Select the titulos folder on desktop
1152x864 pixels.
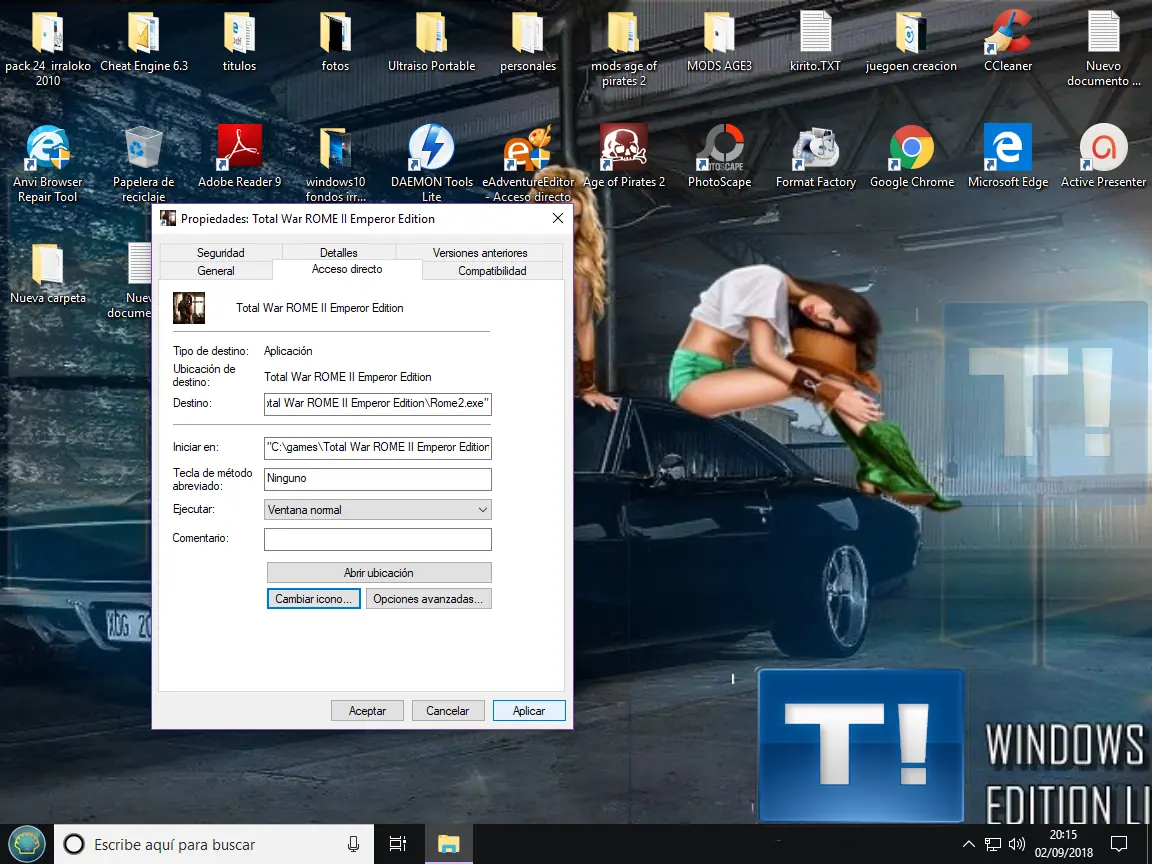[240, 34]
